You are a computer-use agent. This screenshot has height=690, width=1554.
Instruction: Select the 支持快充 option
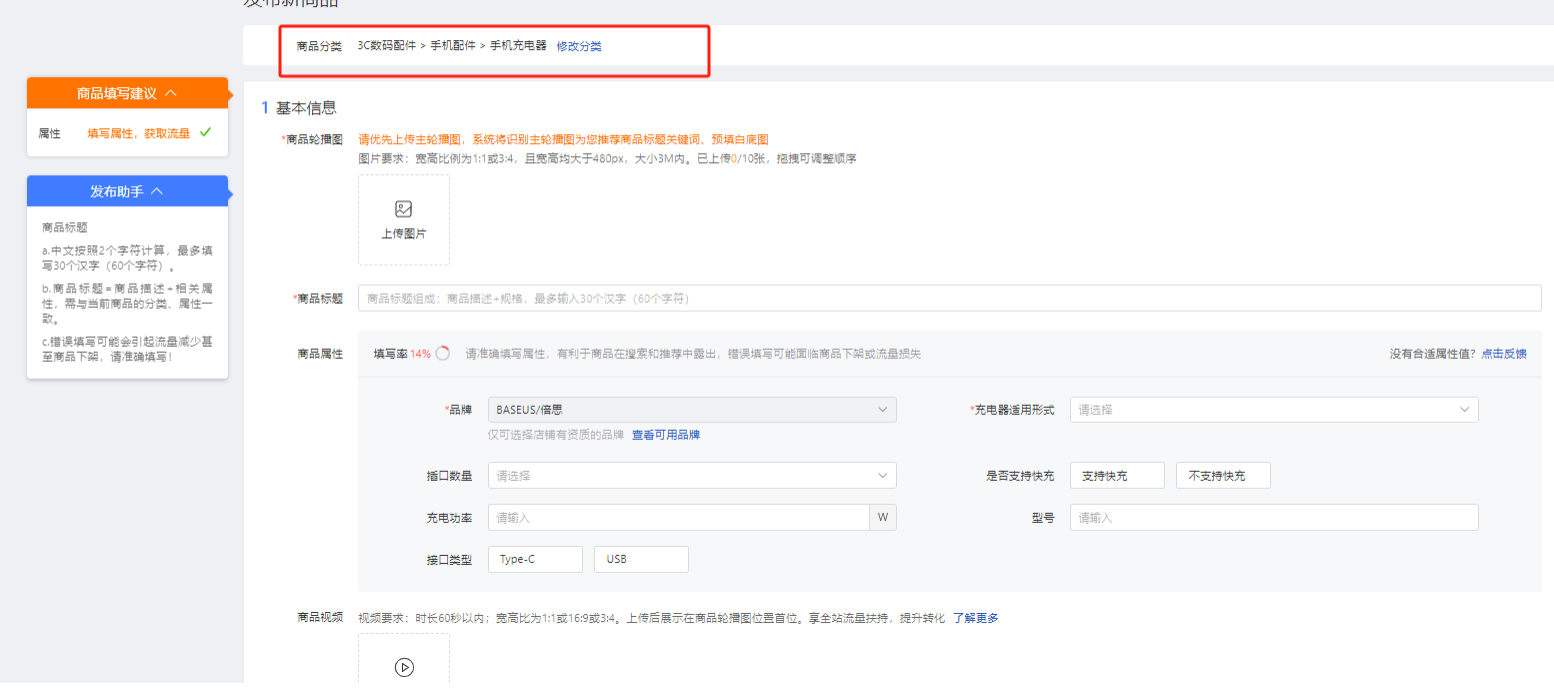pyautogui.click(x=1116, y=476)
